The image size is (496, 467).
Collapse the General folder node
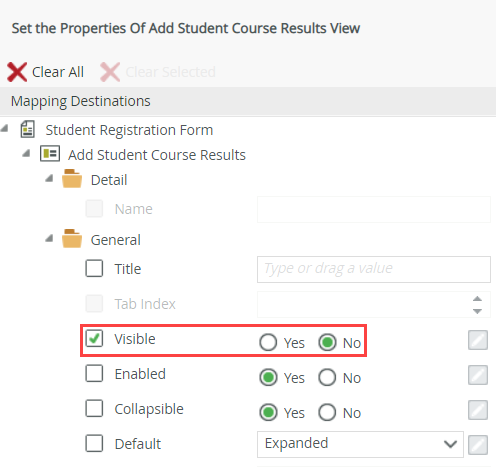click(x=49, y=238)
